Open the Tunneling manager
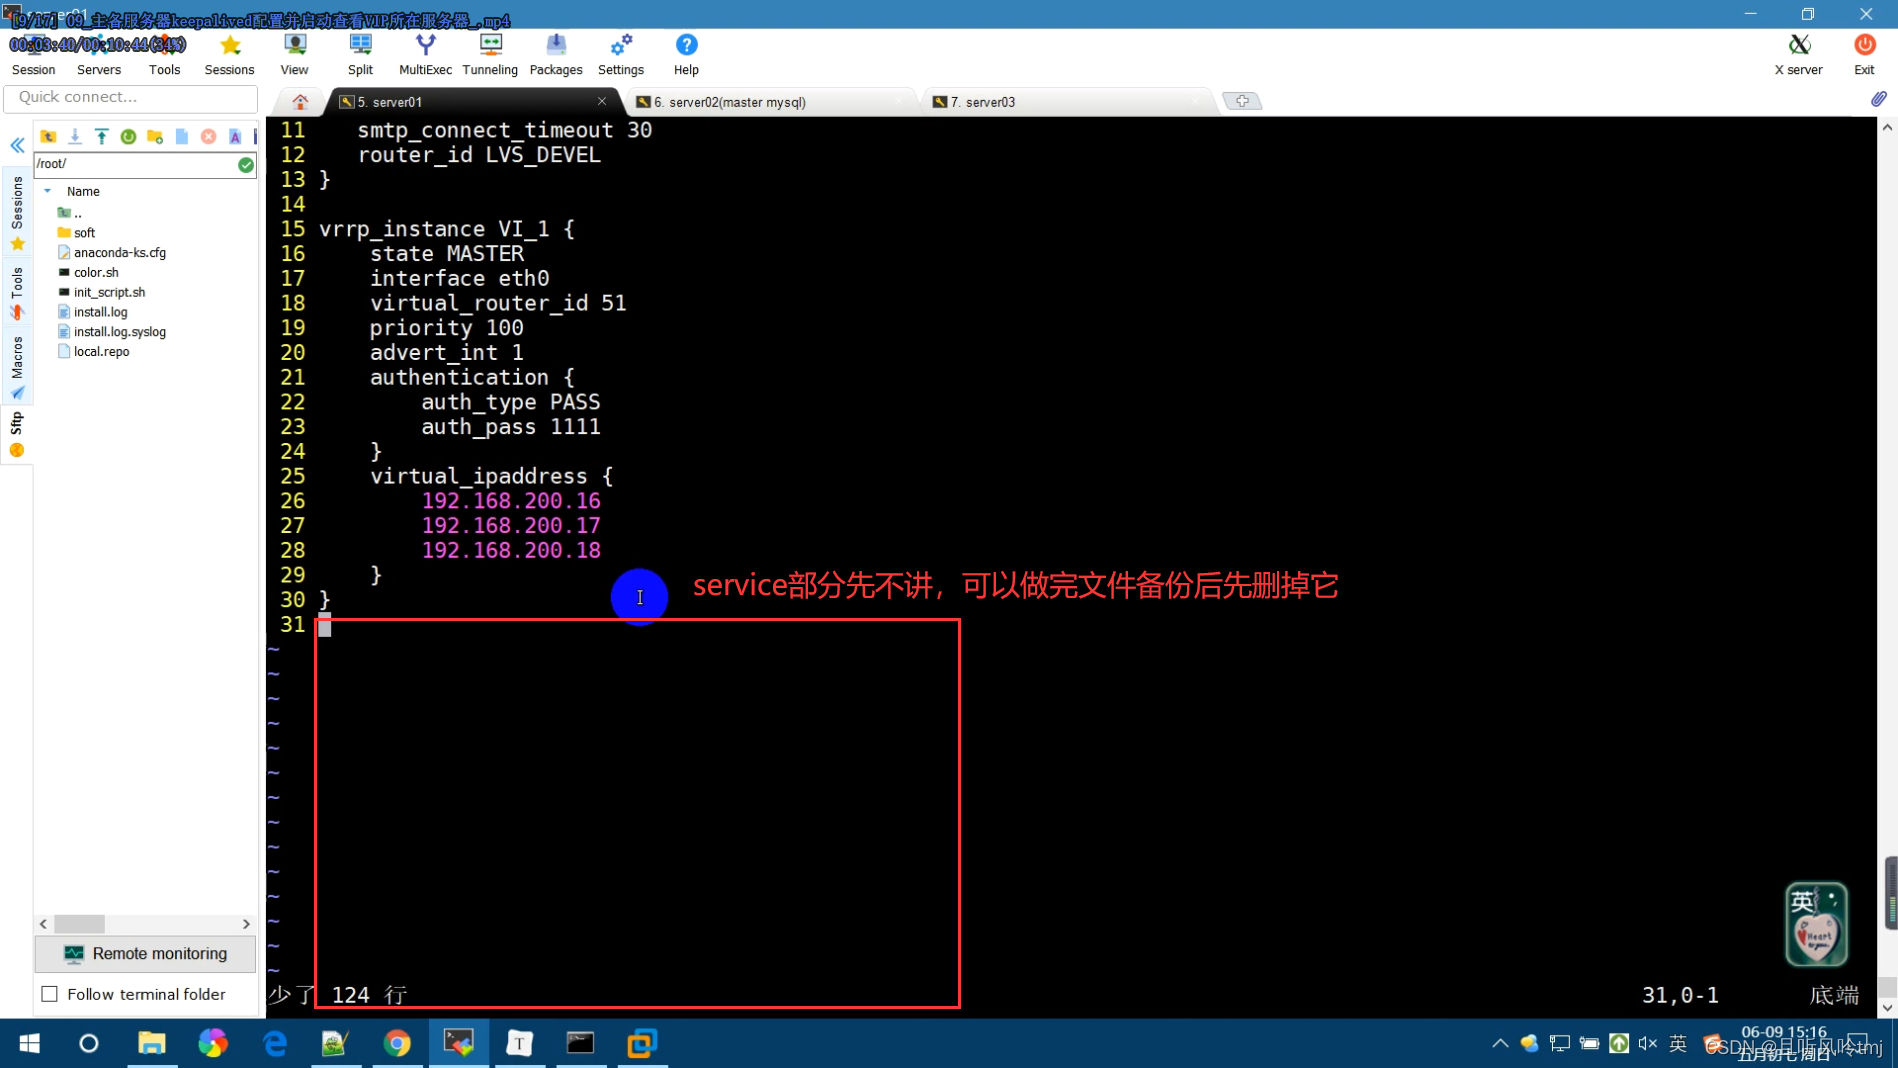The image size is (1898, 1068). click(x=490, y=56)
